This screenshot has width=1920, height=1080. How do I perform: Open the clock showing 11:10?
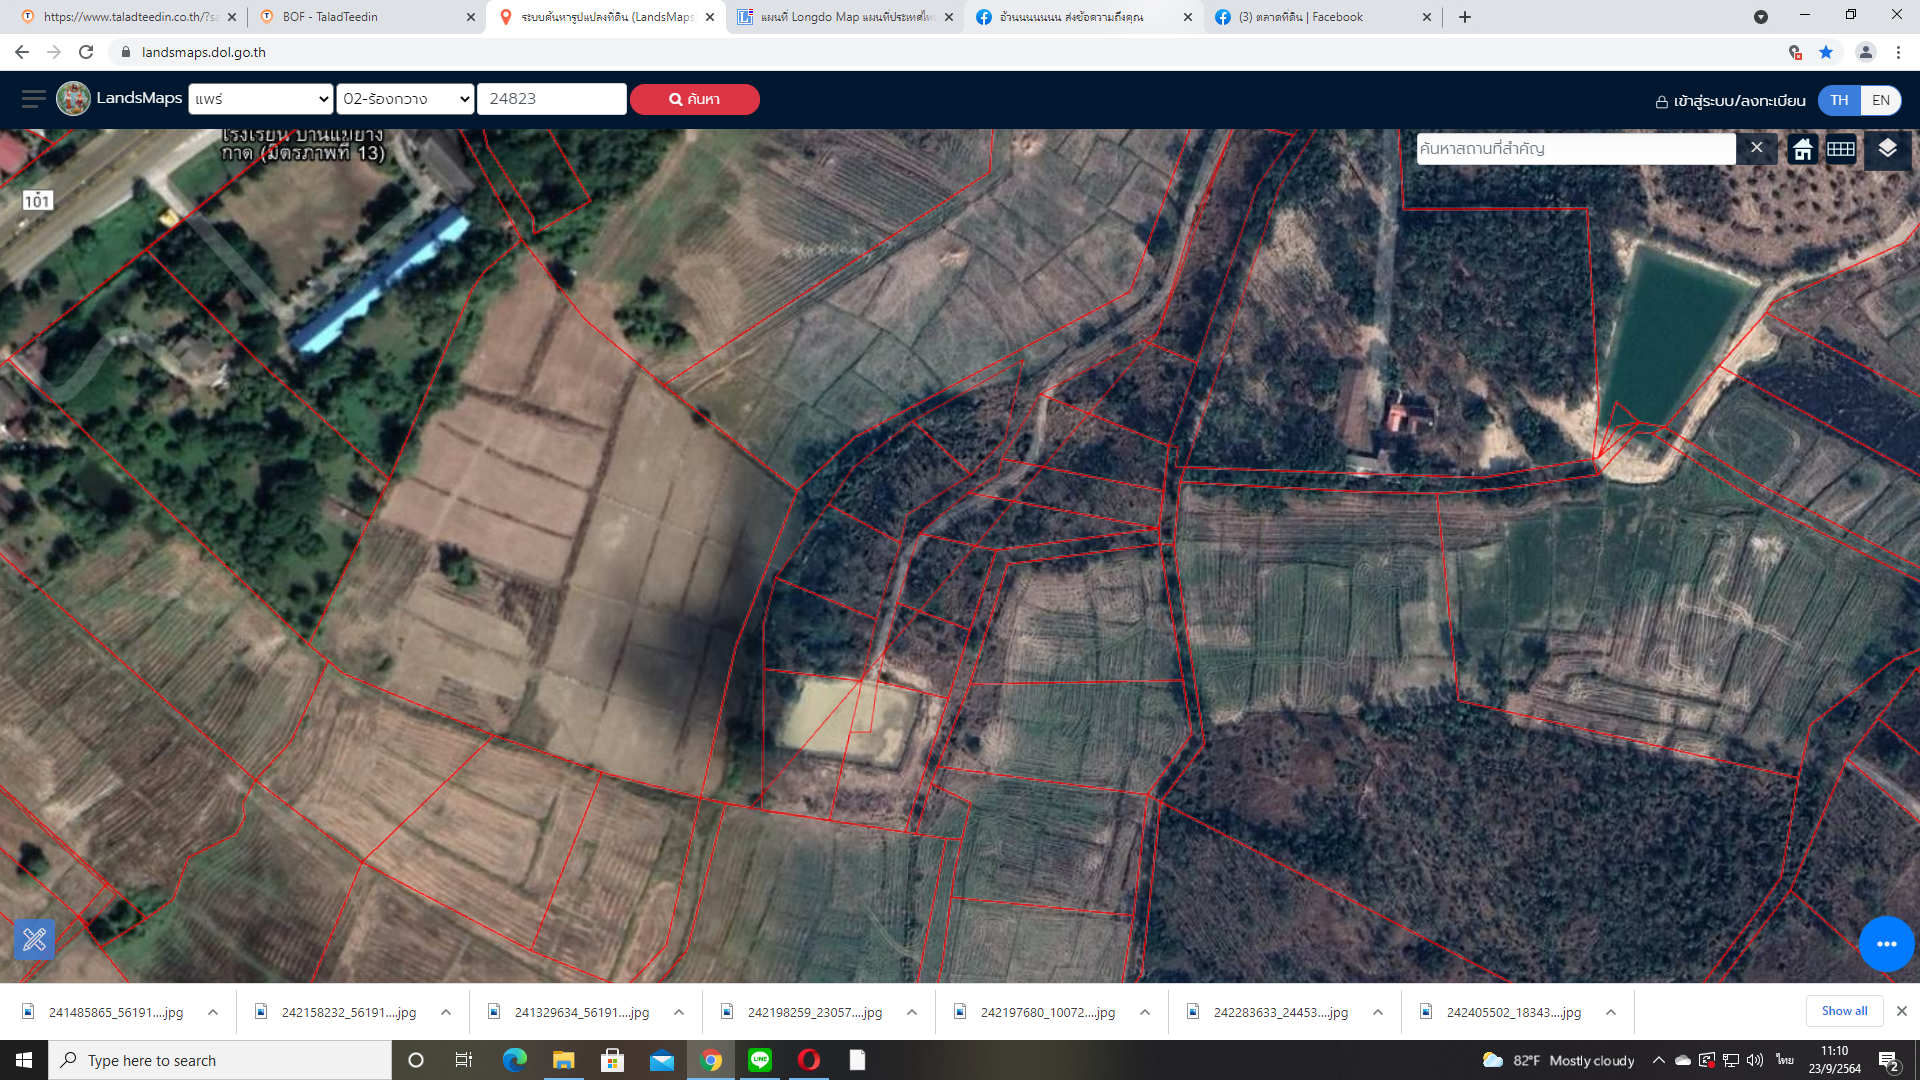click(1835, 1060)
